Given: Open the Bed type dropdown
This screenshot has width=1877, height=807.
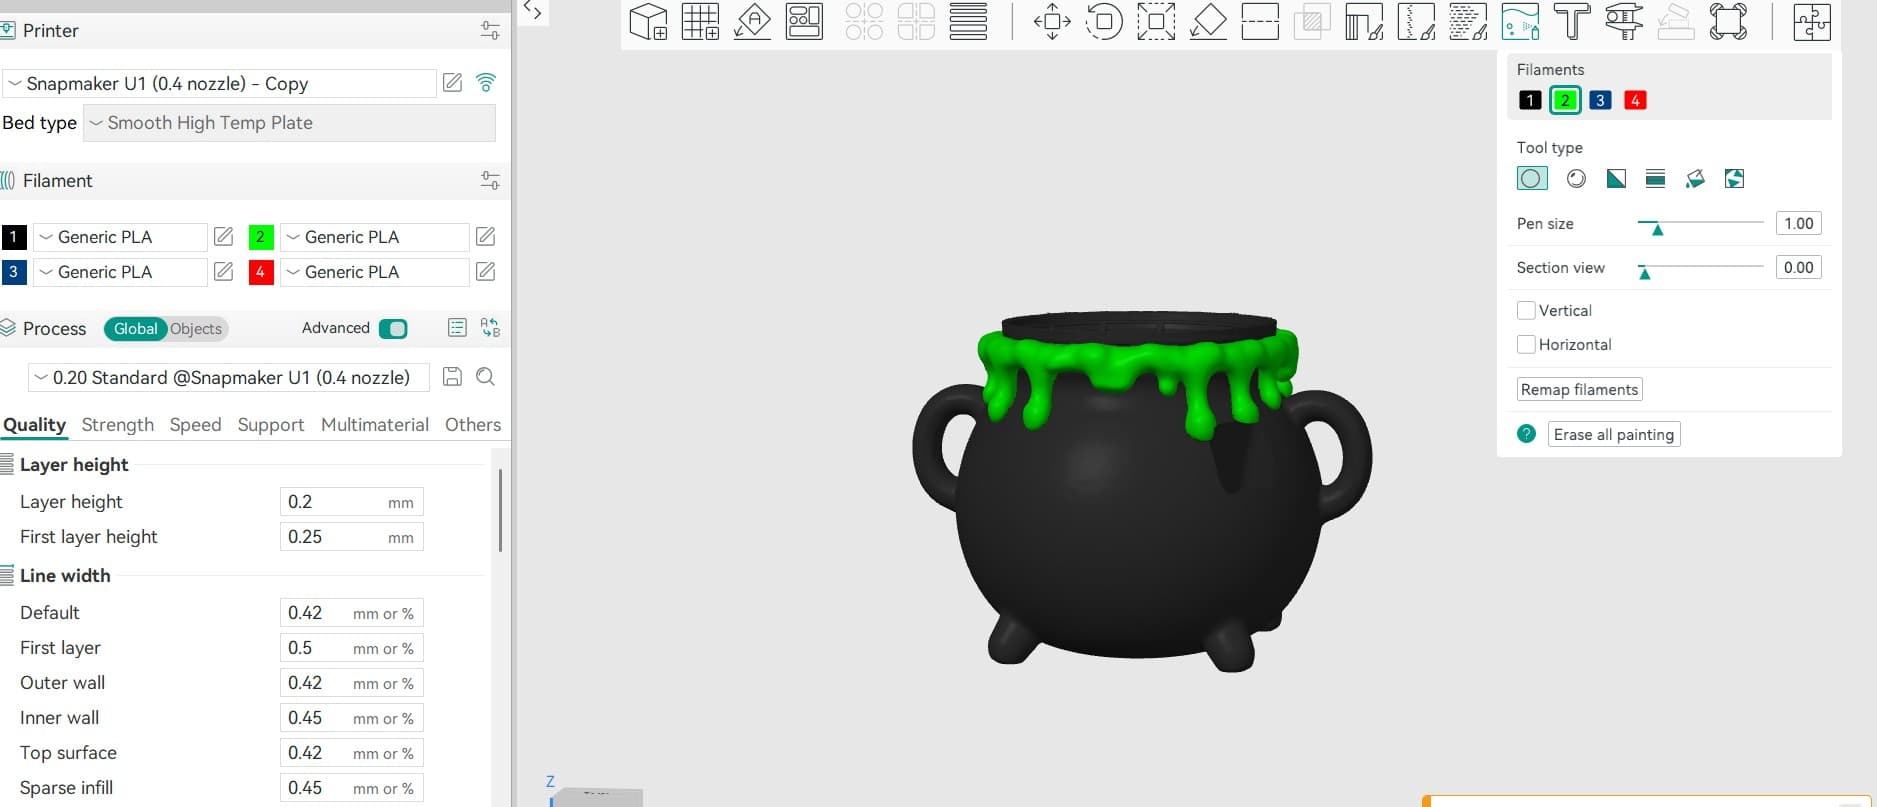Looking at the screenshot, I should click(x=289, y=123).
